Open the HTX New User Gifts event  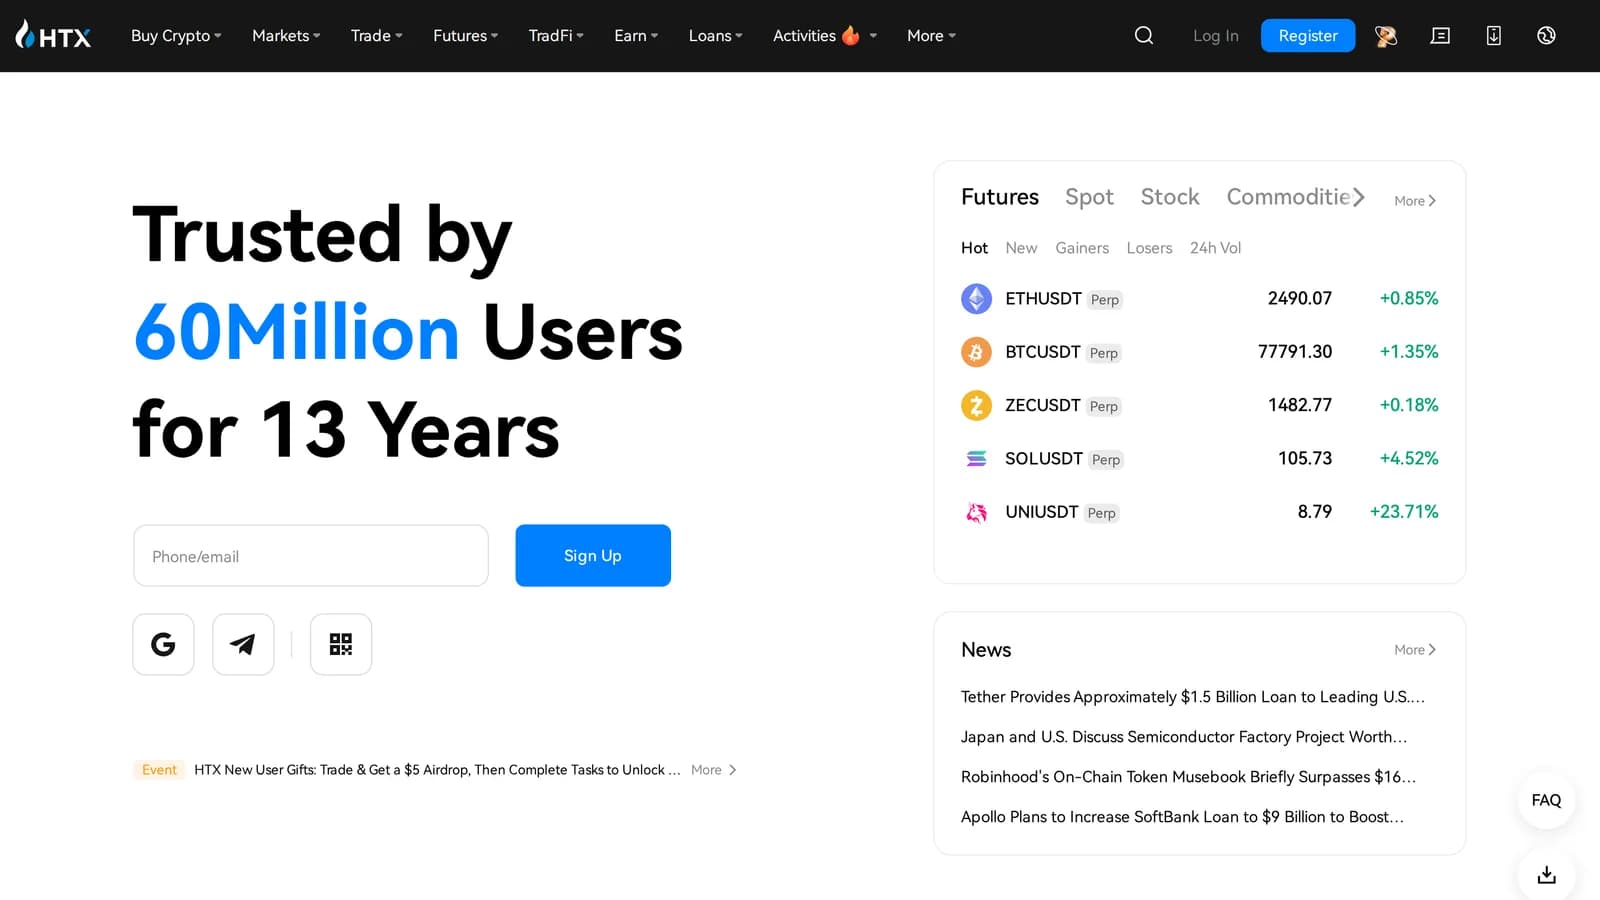coord(437,770)
